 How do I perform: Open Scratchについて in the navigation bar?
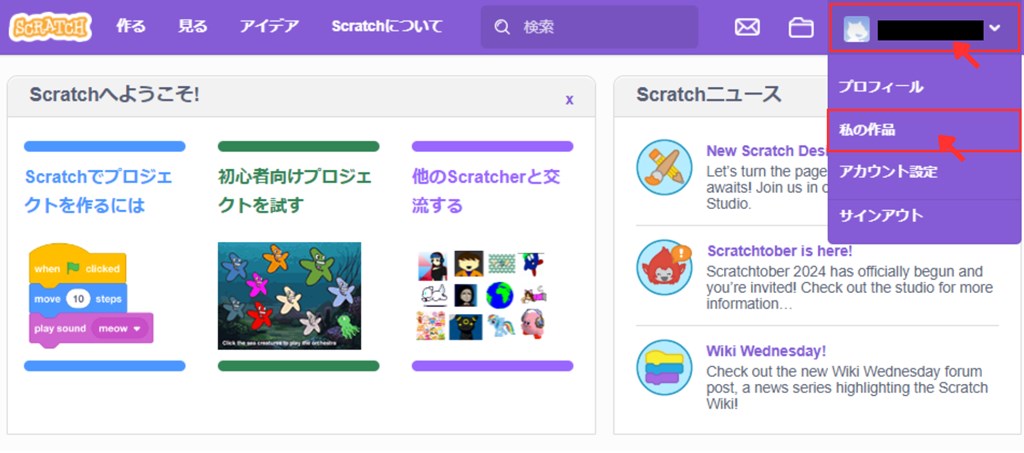coord(387,27)
